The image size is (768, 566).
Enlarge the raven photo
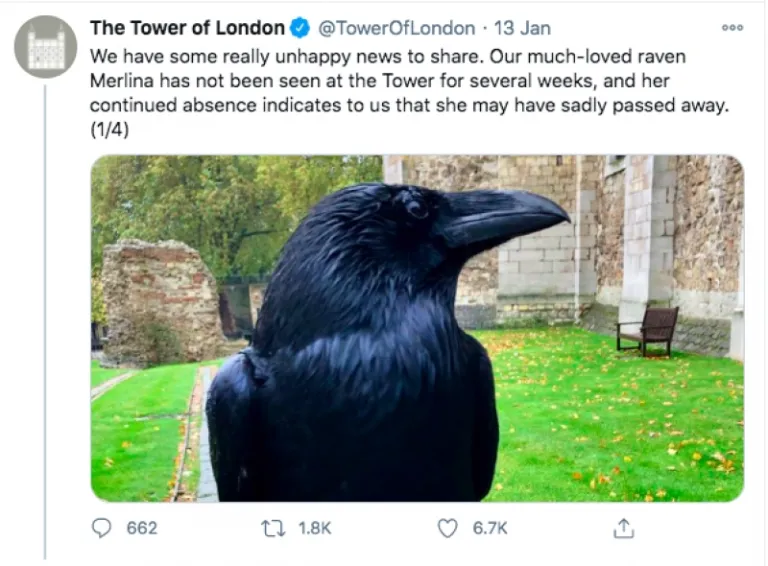(417, 328)
